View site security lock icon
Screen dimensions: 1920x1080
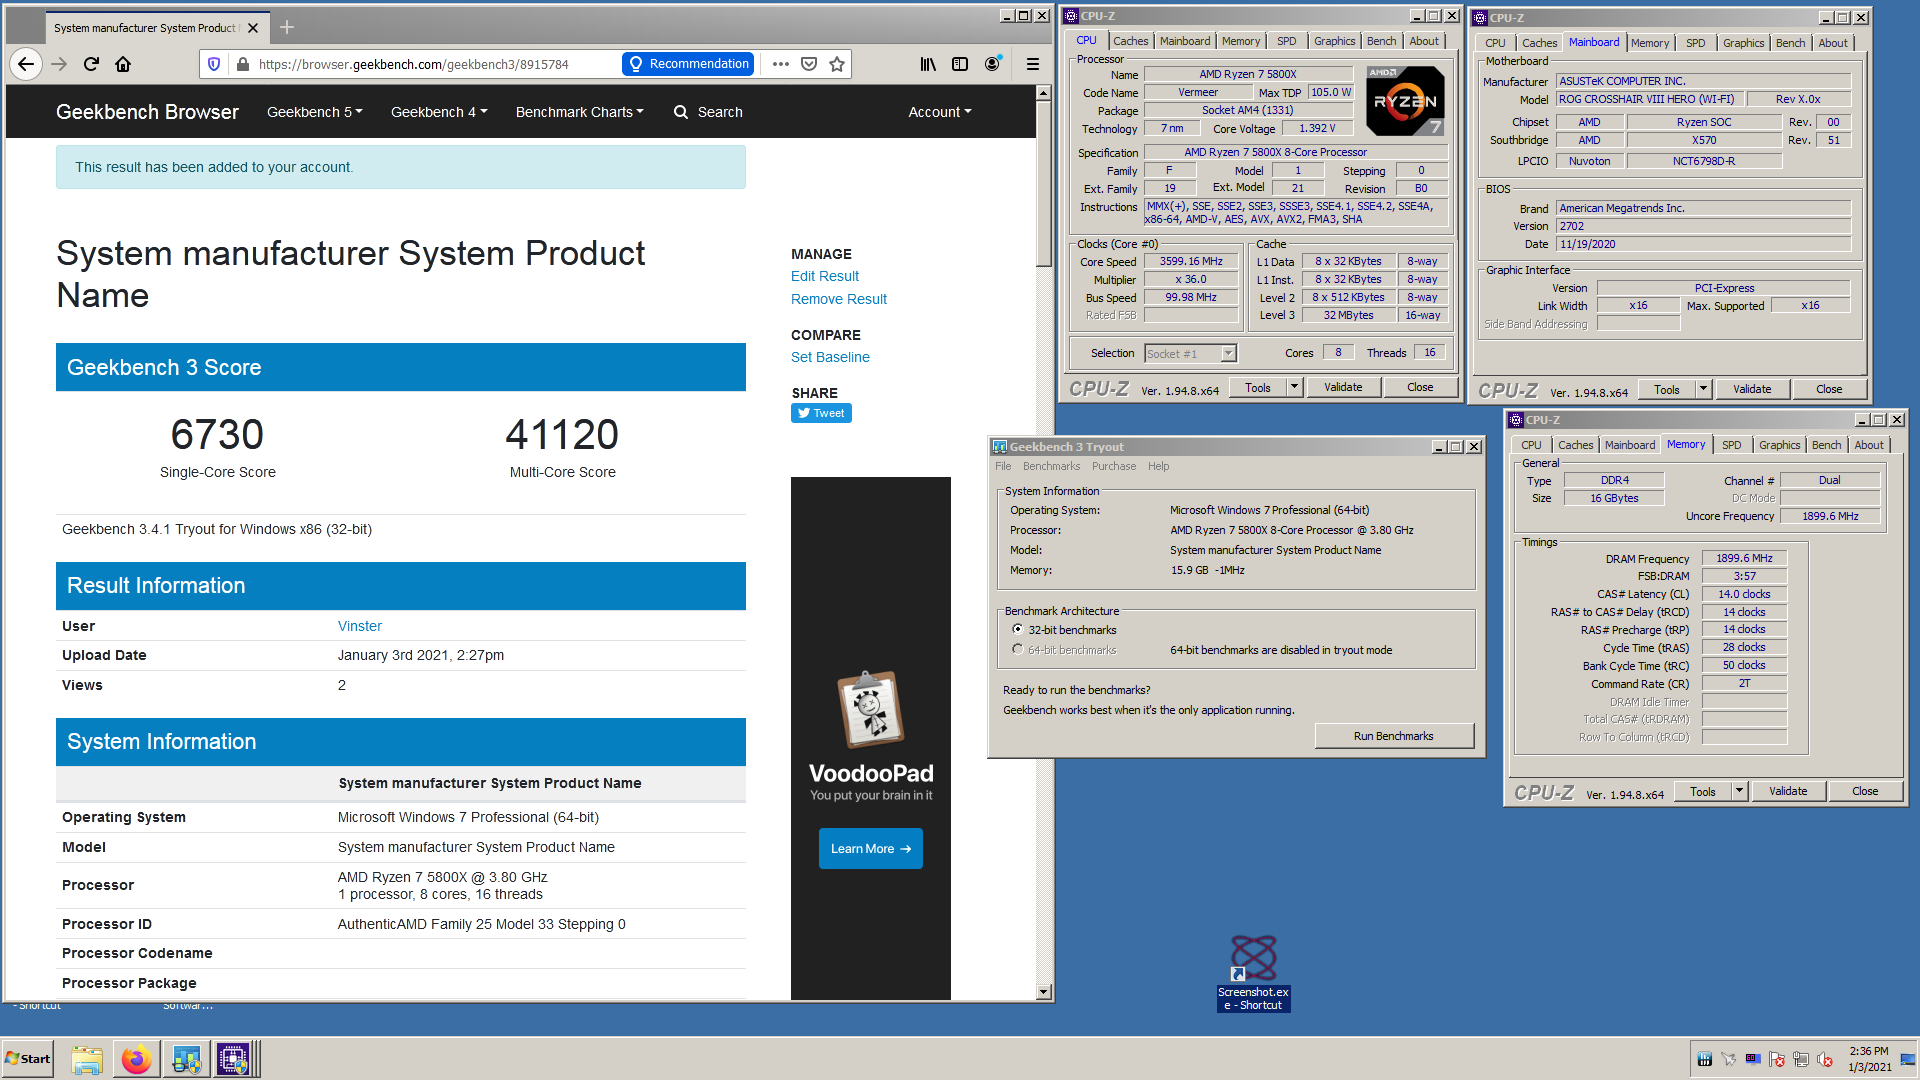pos(242,64)
